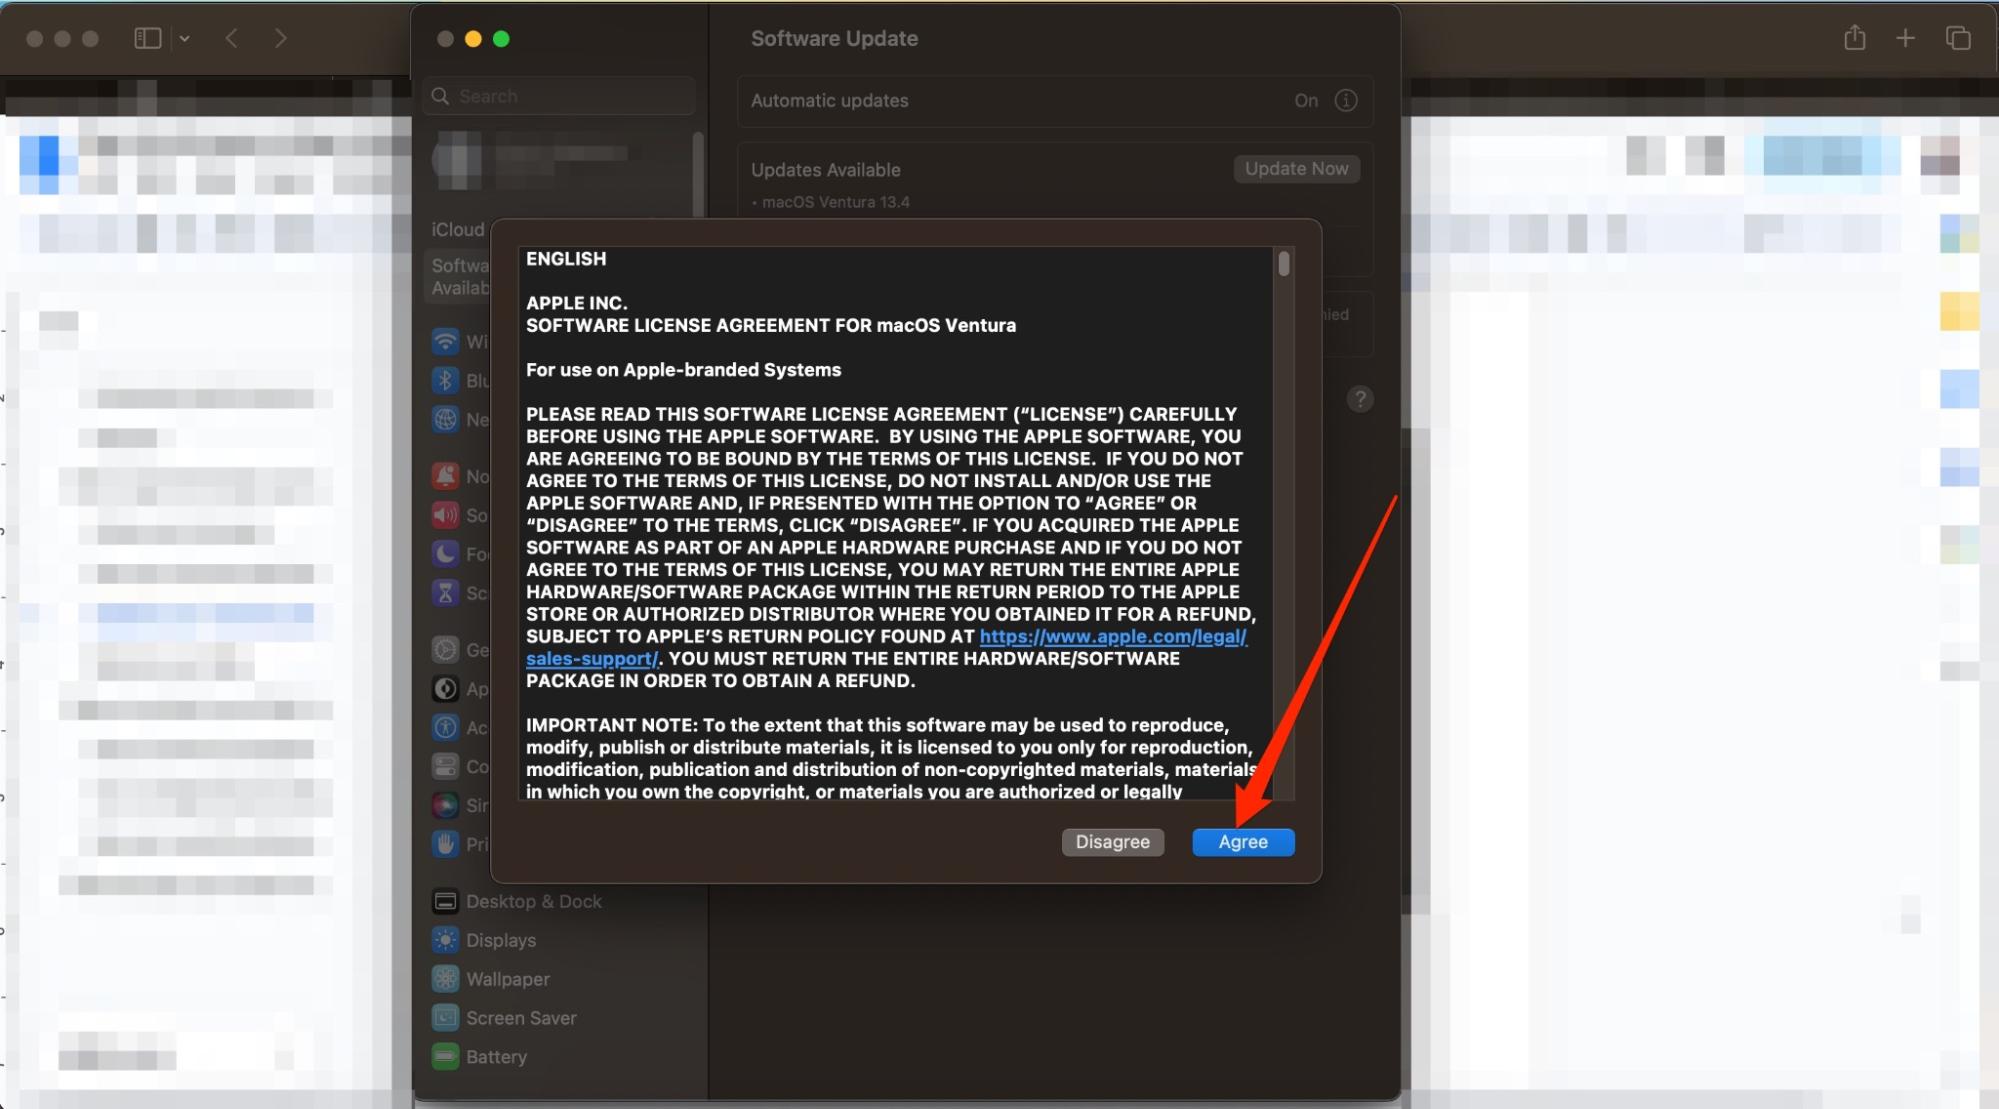This screenshot has width=1999, height=1109.
Task: Click the question mark help button
Action: [x=1359, y=399]
